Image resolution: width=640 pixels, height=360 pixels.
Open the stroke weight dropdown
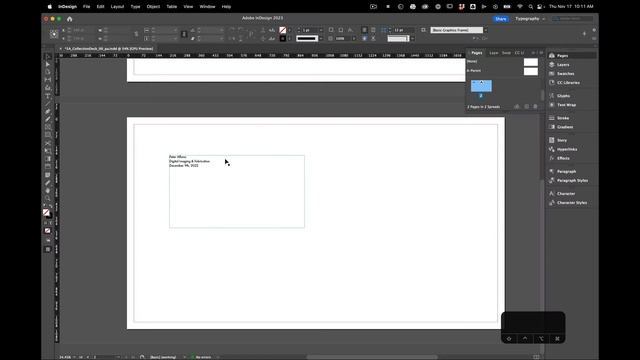tap(321, 30)
